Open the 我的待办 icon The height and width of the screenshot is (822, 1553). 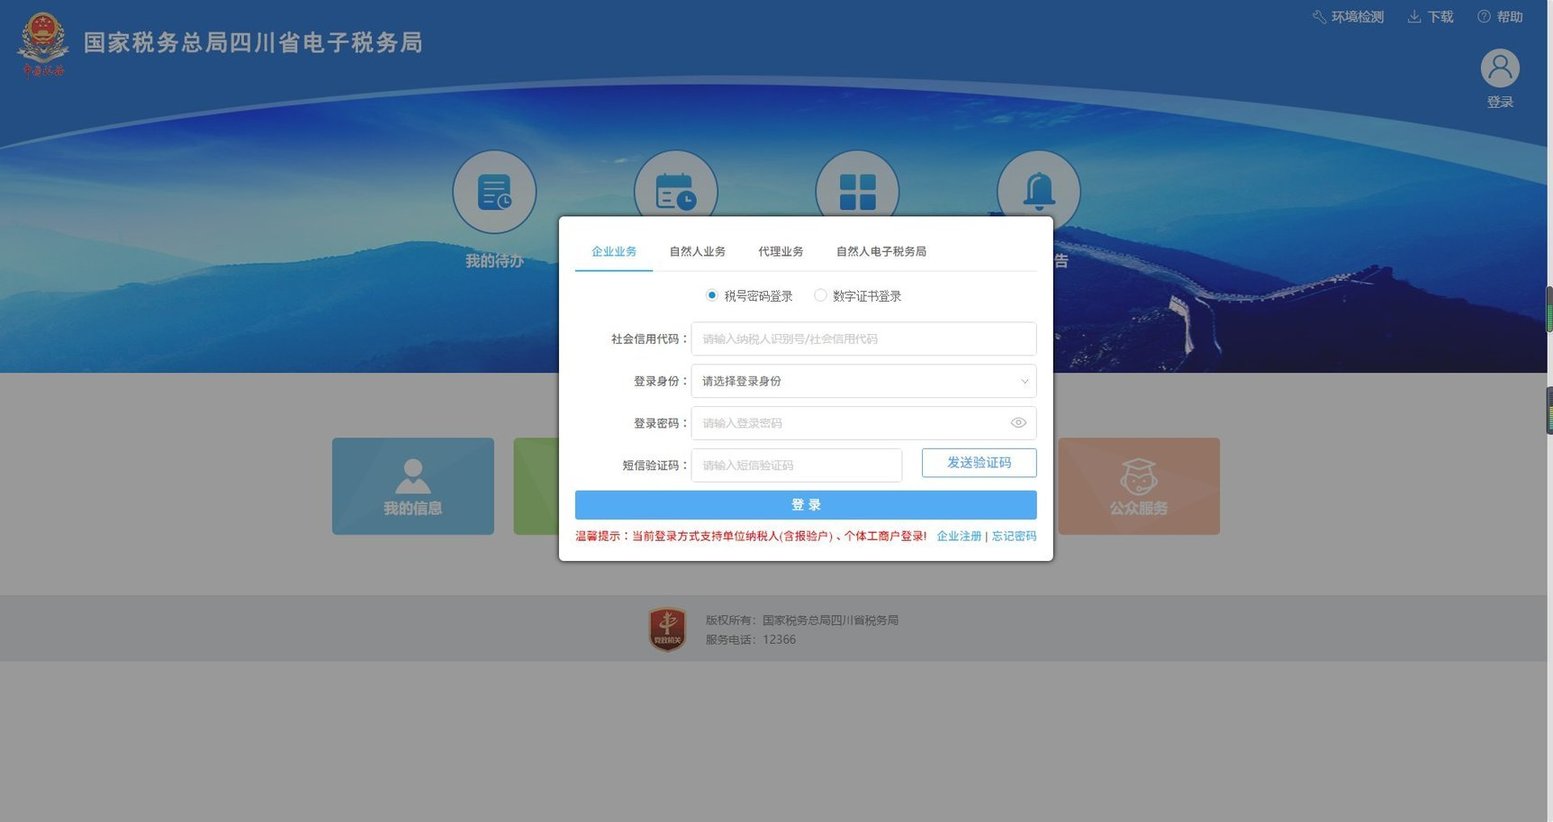coord(494,192)
